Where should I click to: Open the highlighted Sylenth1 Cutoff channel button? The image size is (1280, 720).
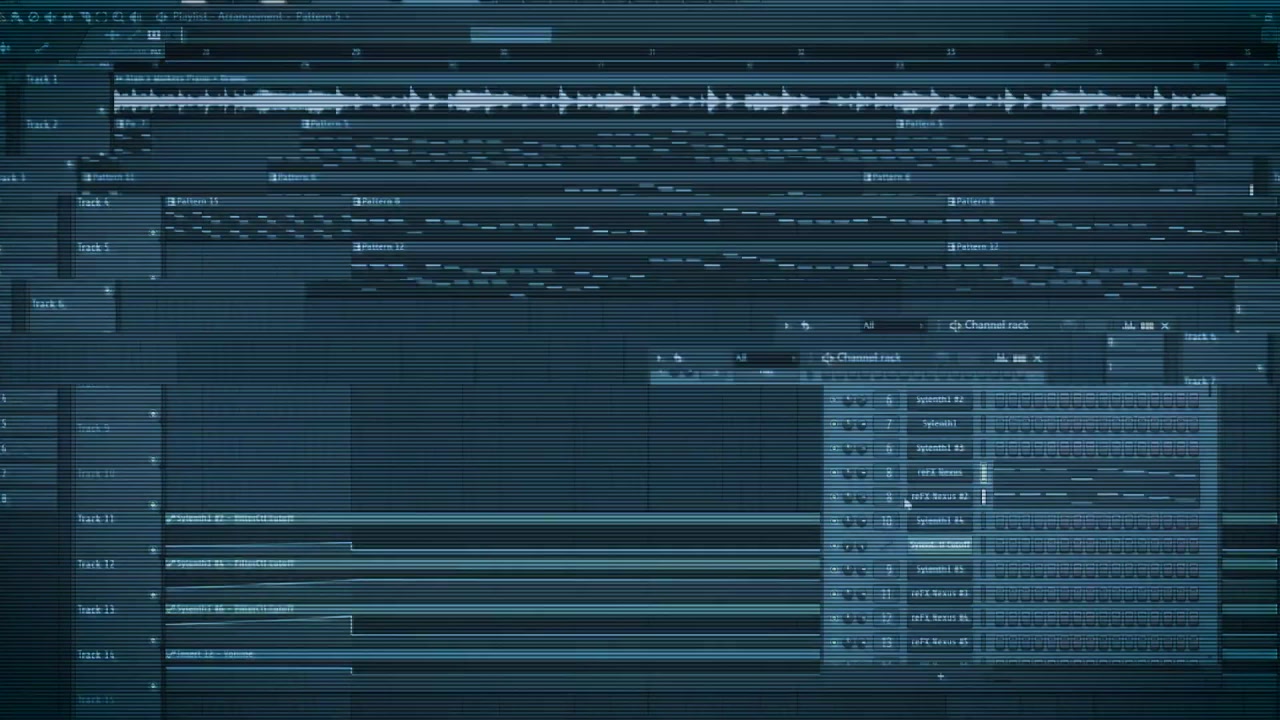pyautogui.click(x=940, y=546)
